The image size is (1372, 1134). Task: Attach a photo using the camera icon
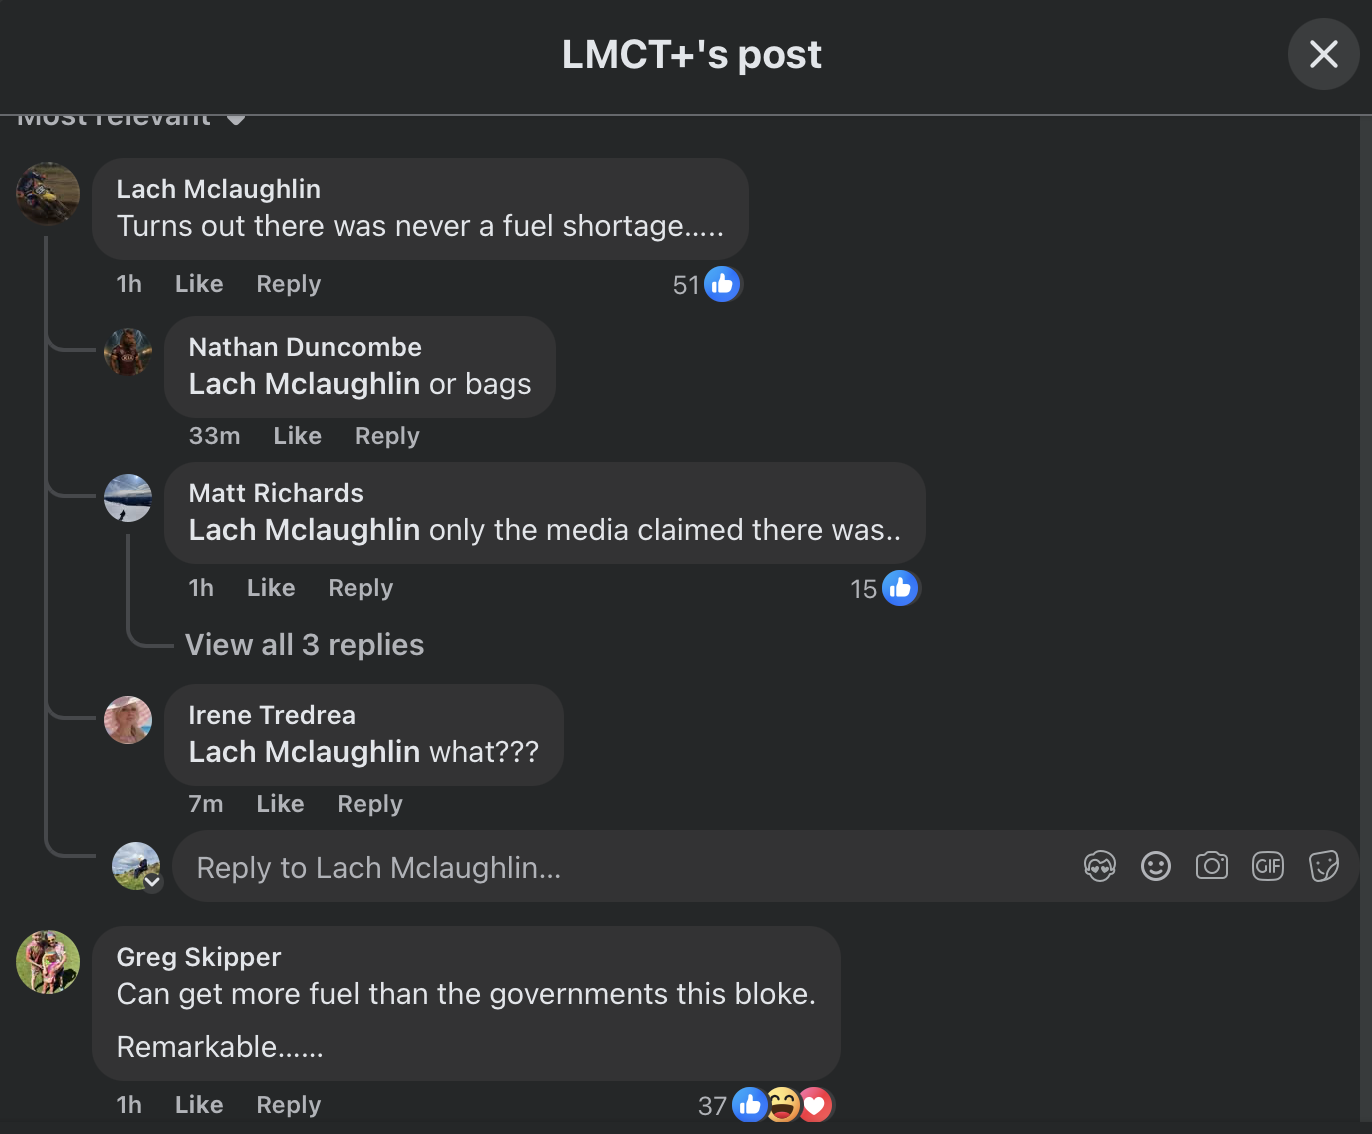click(x=1211, y=866)
